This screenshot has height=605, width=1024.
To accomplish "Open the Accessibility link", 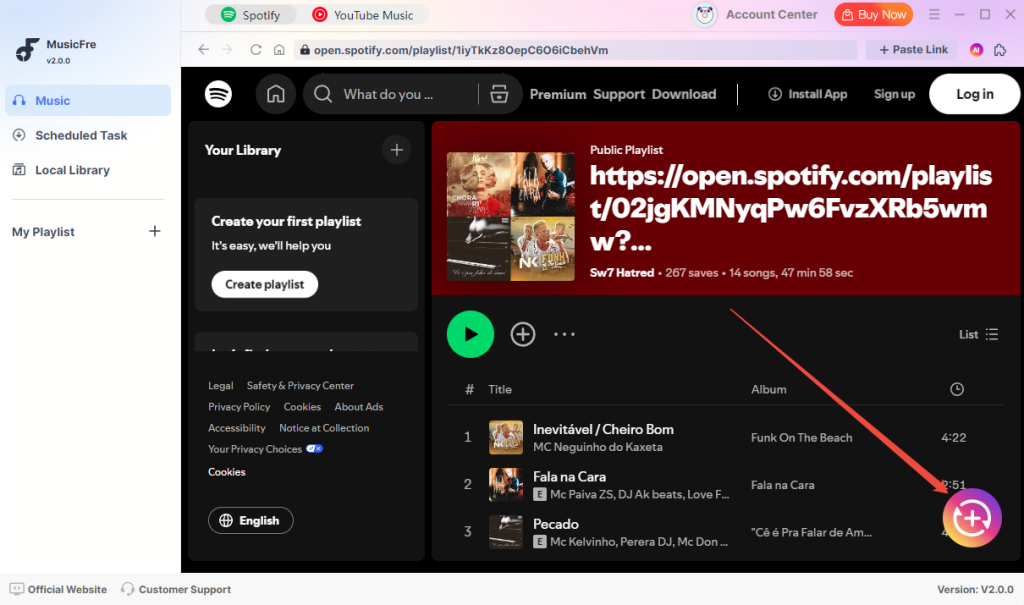I will point(236,428).
